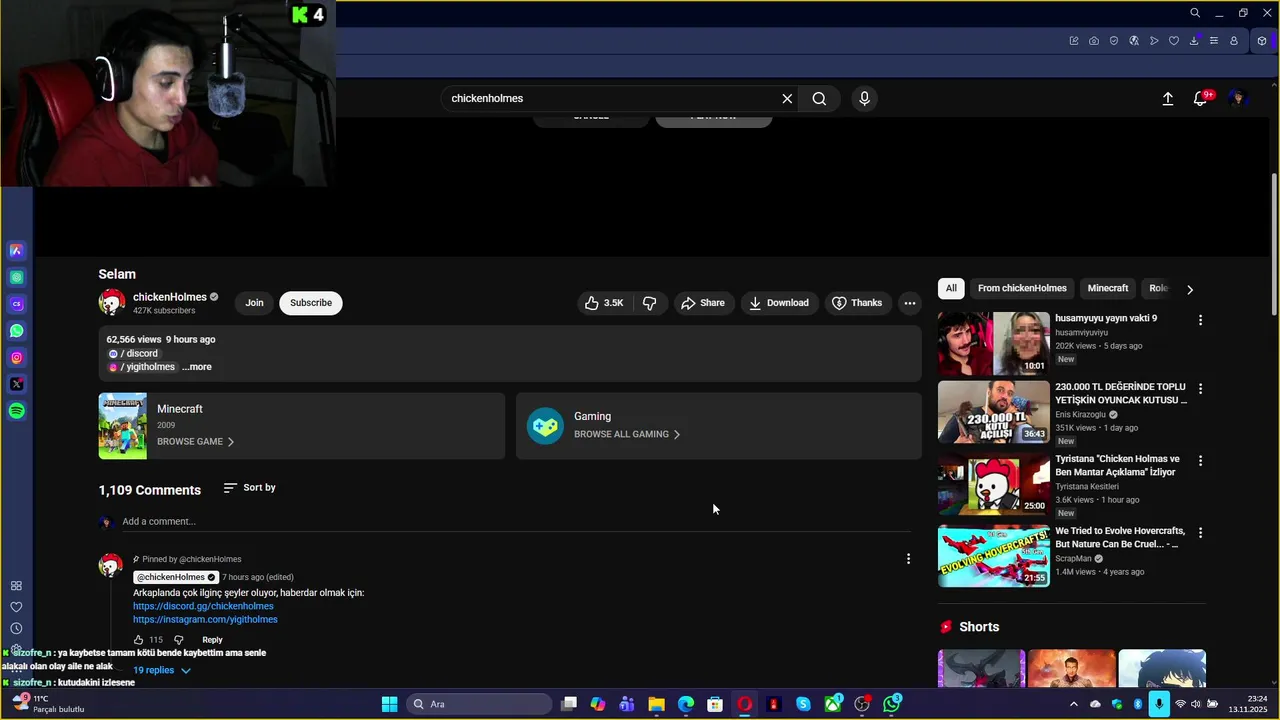
Task: Open the Opera privacy shield icon
Action: pyautogui.click(x=1114, y=41)
